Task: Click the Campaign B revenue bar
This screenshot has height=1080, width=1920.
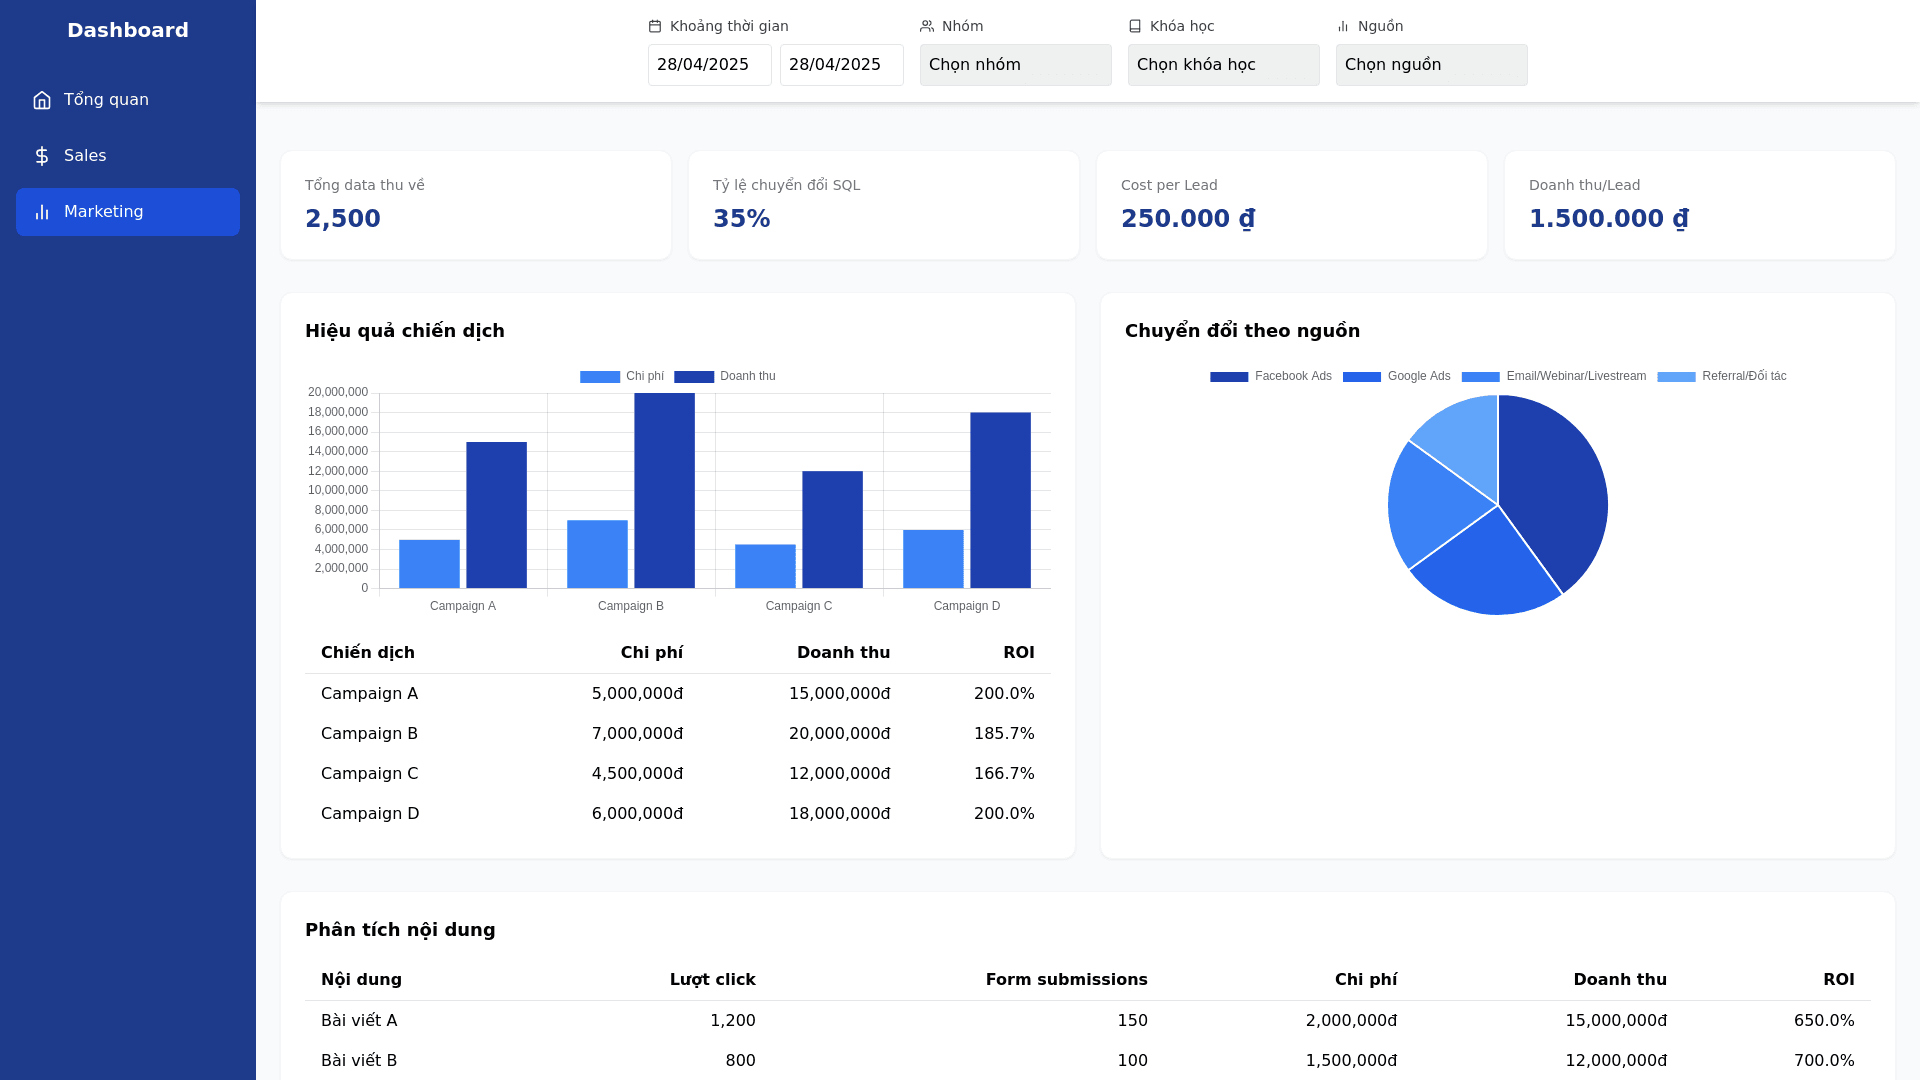Action: point(664,490)
